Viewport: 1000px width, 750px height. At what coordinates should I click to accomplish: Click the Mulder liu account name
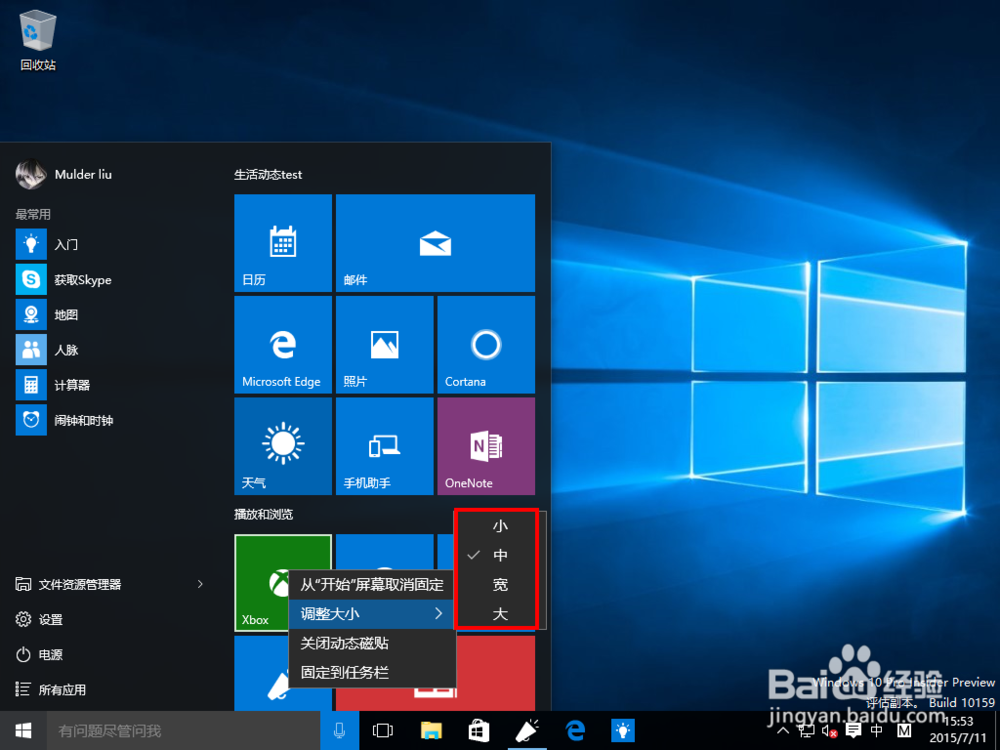[83, 174]
